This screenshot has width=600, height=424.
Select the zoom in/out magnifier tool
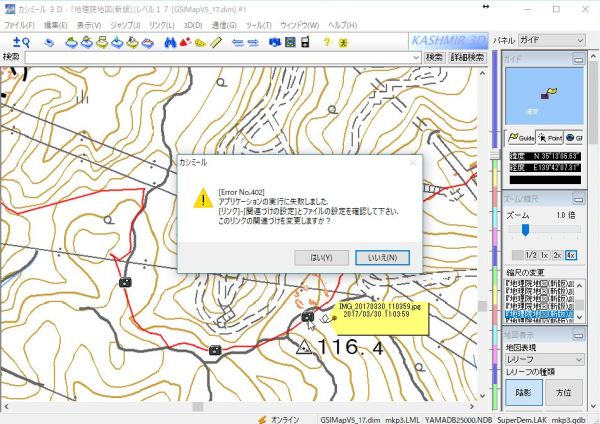coord(21,42)
